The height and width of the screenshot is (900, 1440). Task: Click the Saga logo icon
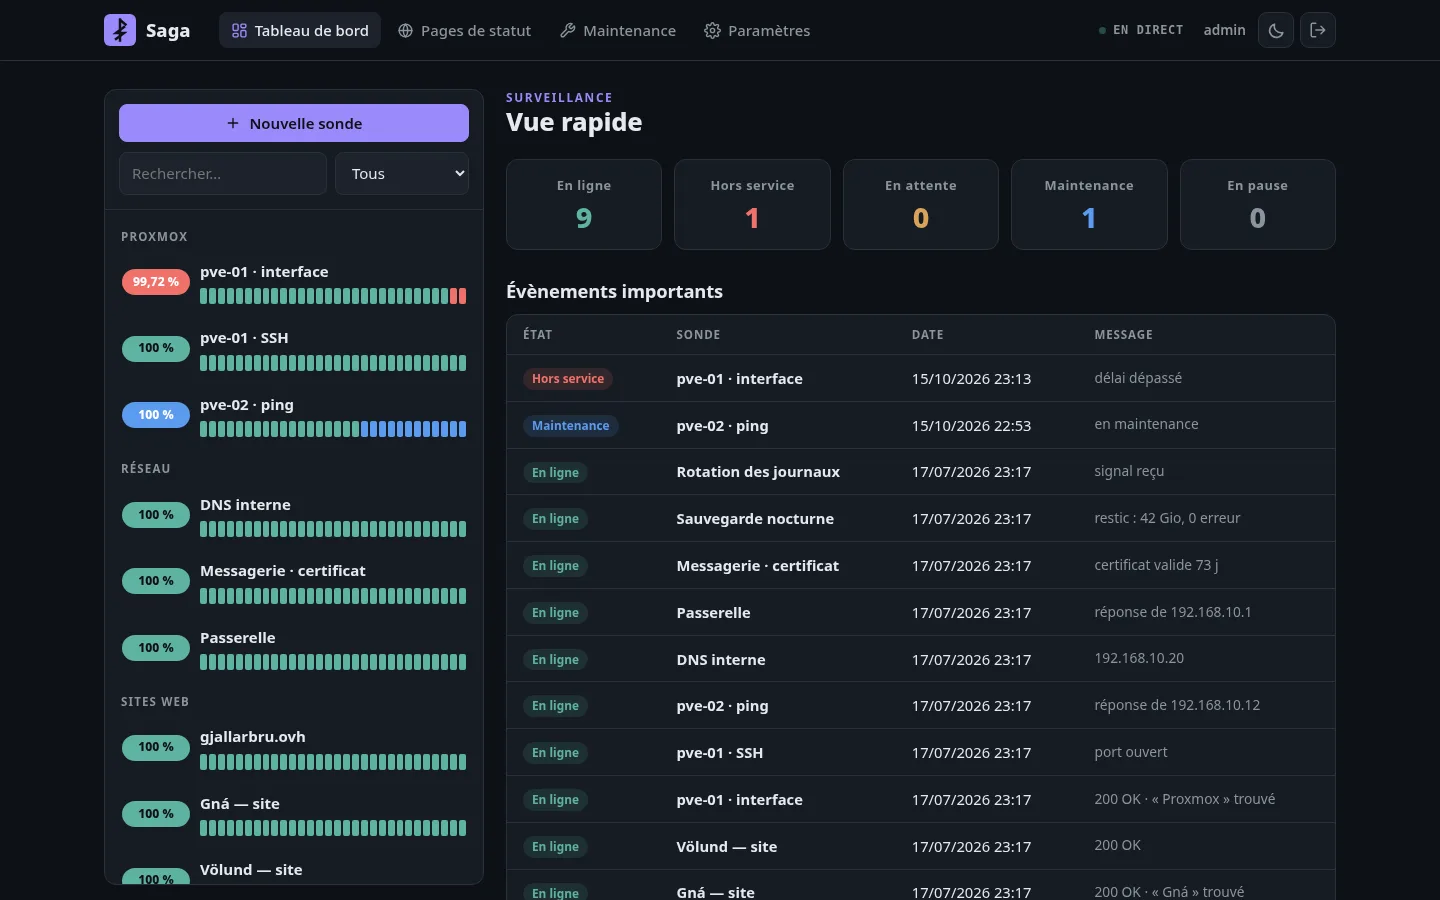coord(120,30)
